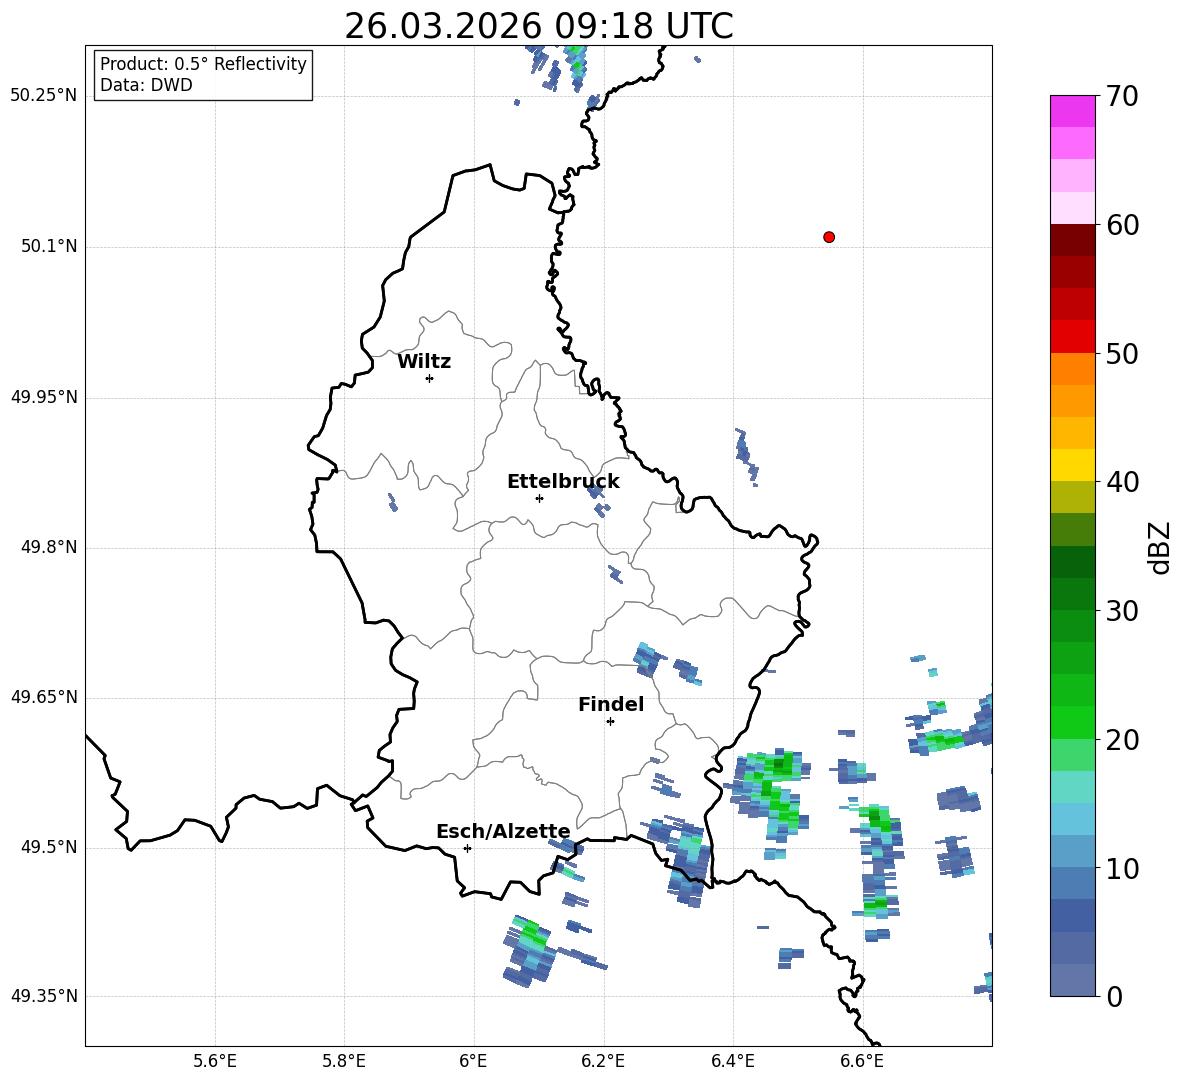Click the 6.2°E longitude label
The image size is (1184, 1081).
click(603, 1061)
